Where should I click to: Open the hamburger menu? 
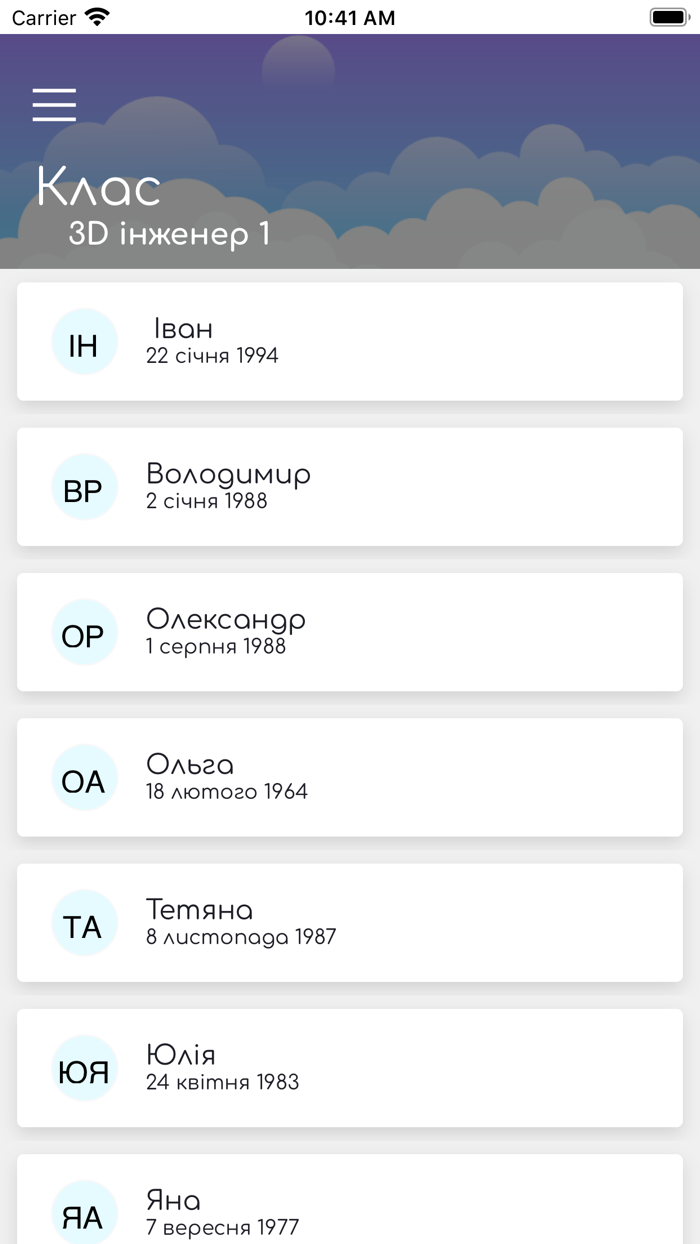(54, 105)
